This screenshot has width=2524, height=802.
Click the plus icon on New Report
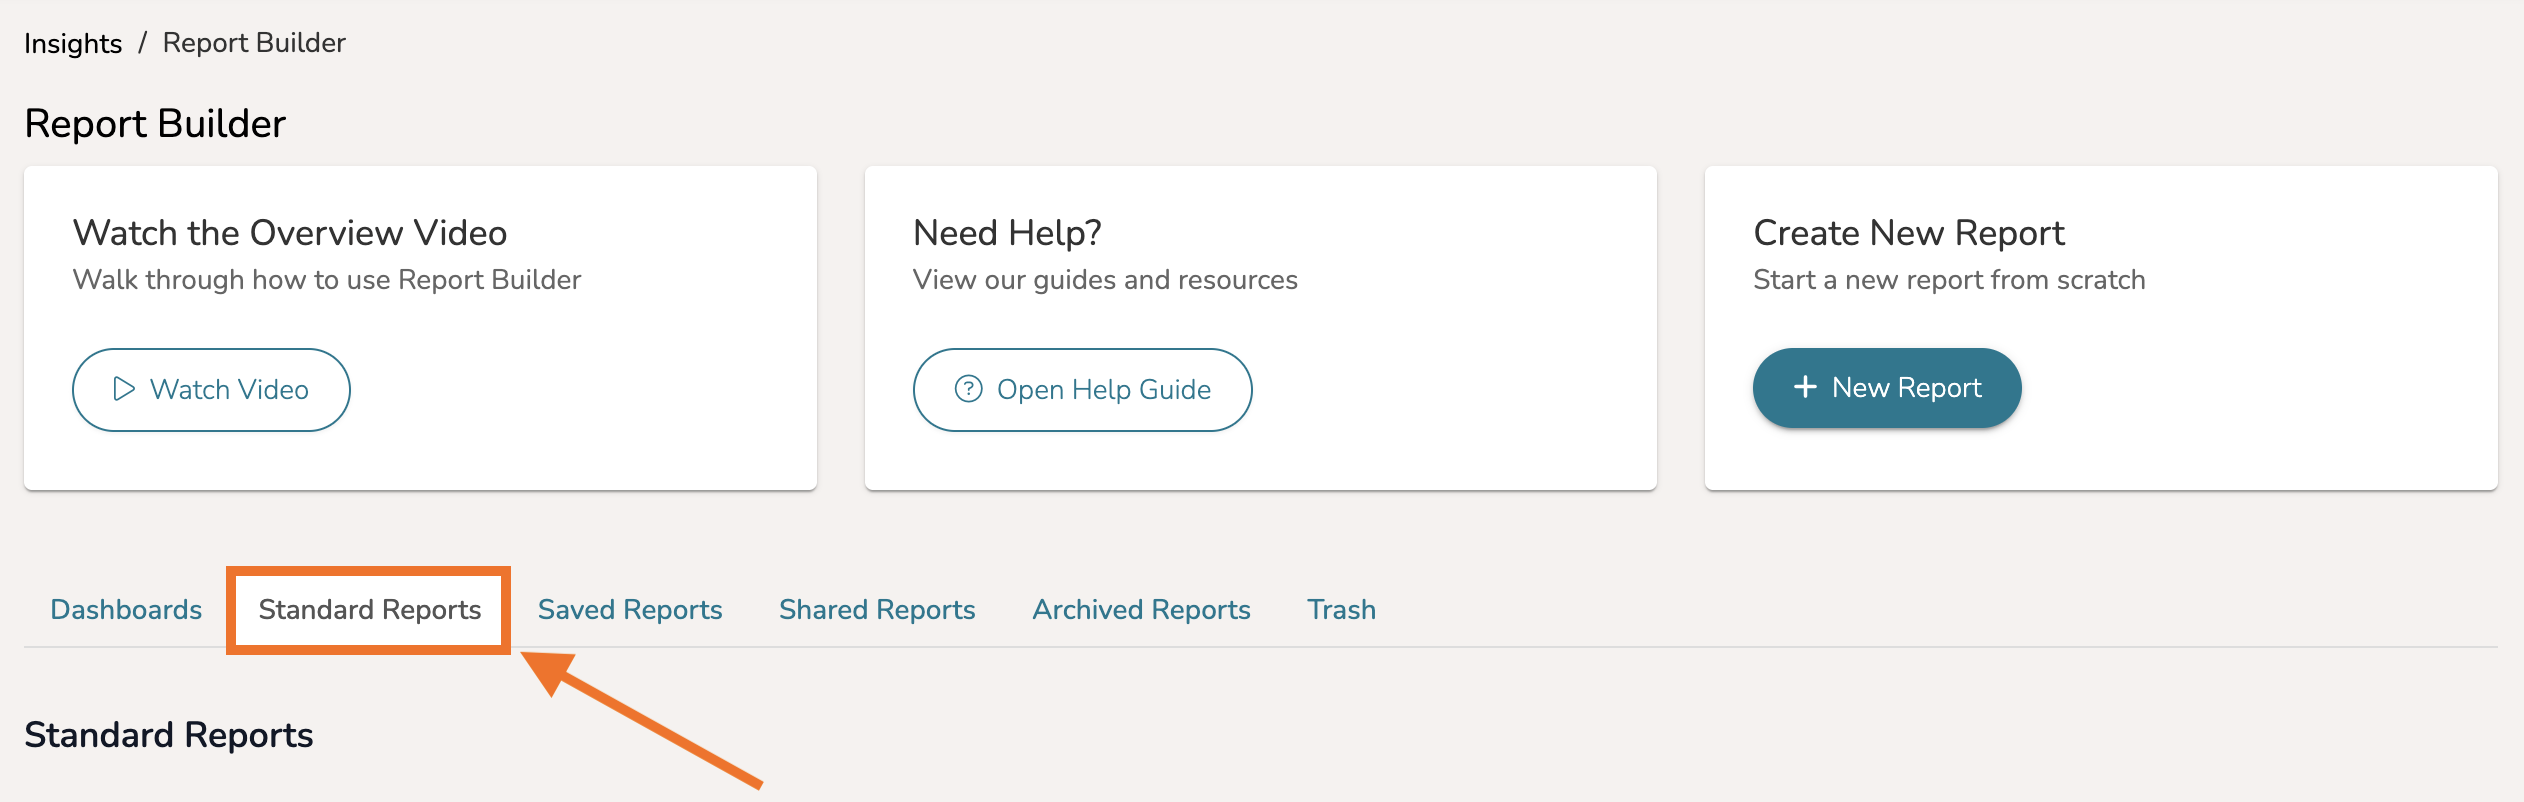click(1805, 387)
